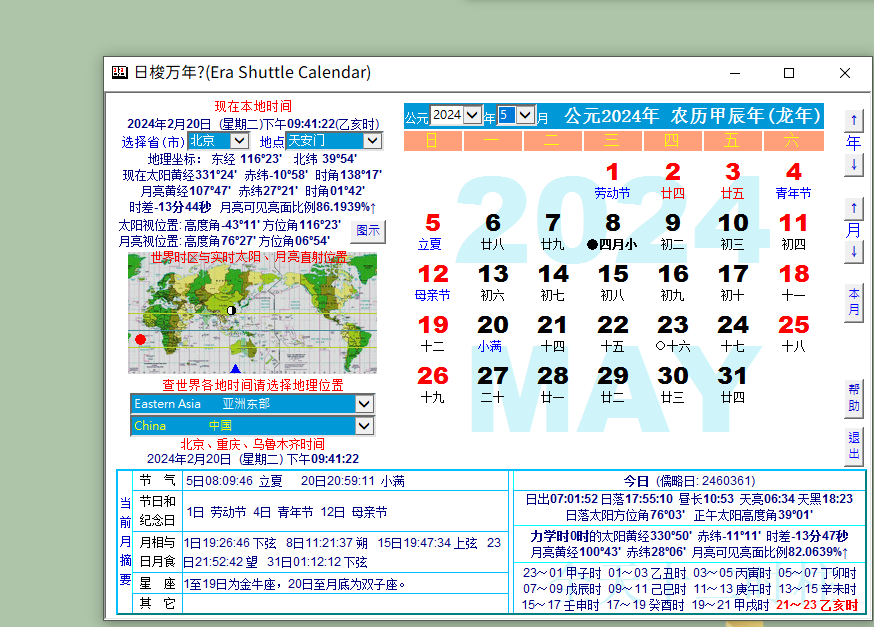Viewport: 874px width, 627px height.
Task: Click the year increment up arrow
Action: pos(853,120)
